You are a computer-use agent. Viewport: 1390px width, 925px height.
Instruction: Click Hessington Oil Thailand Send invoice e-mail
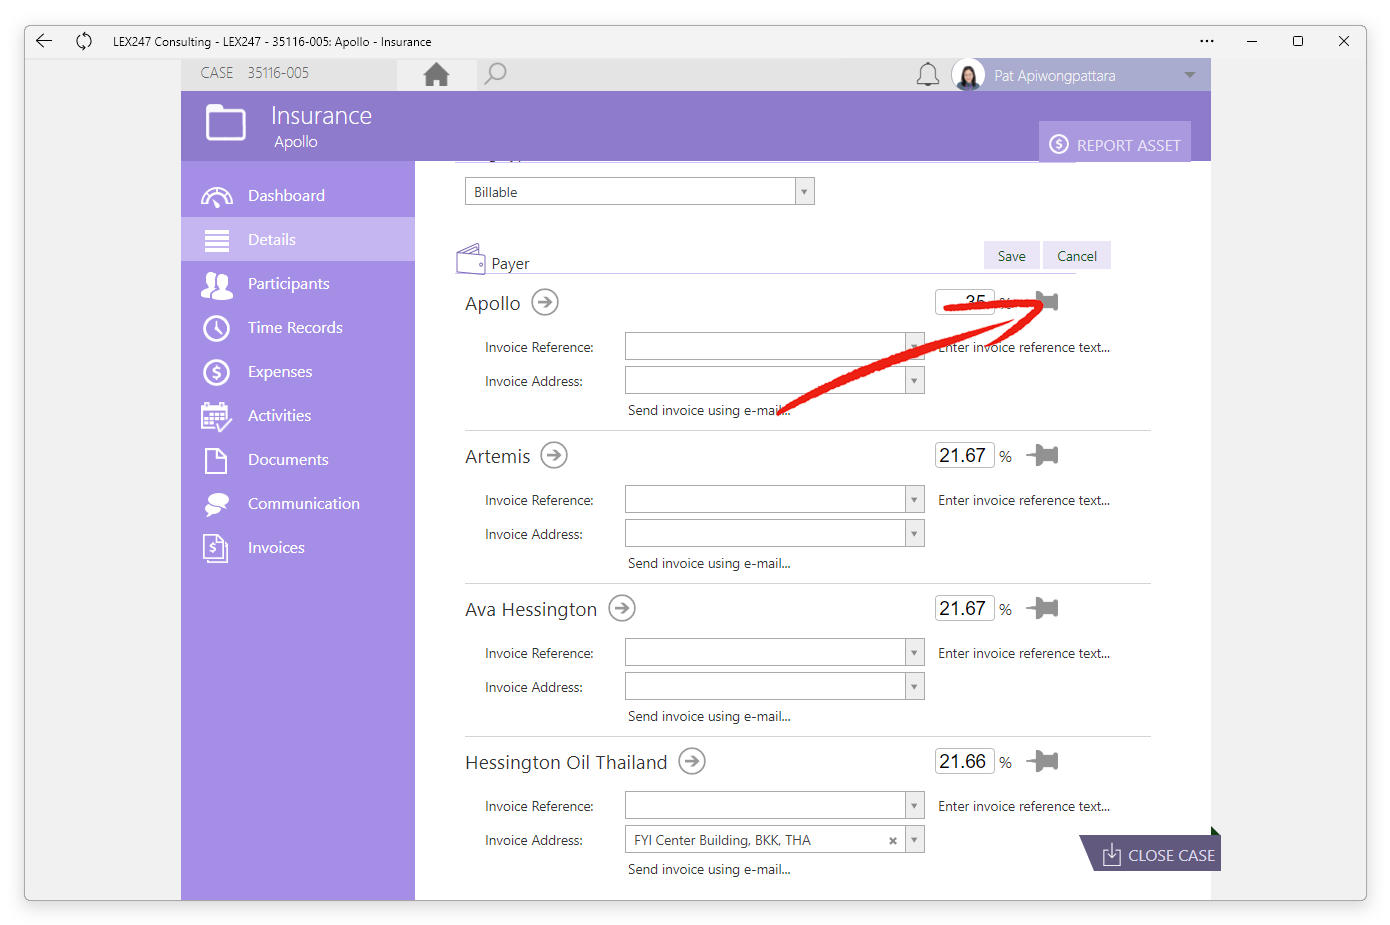pos(709,870)
